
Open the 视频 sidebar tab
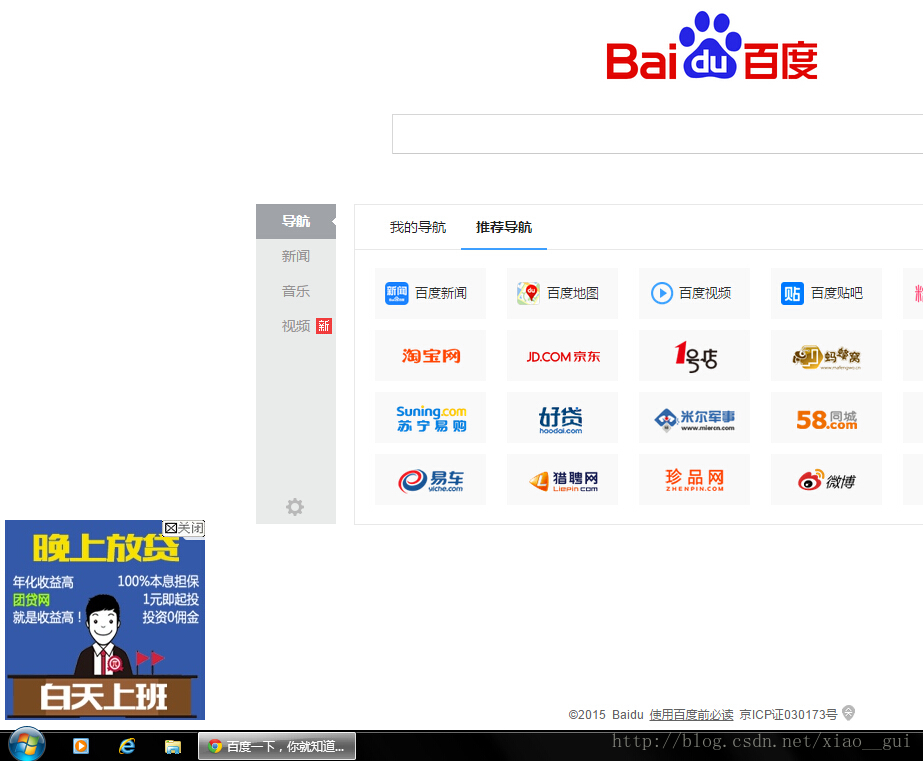[296, 326]
